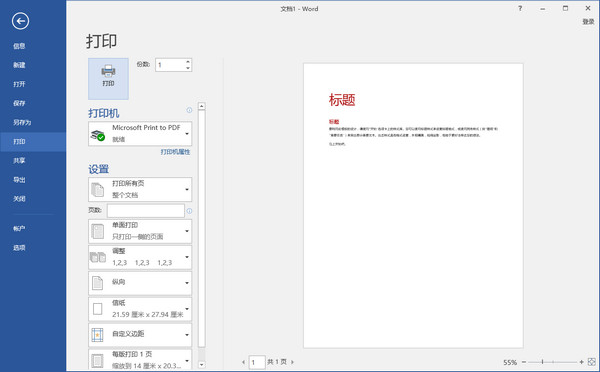Decrease the copies count with down arrow
The image size is (600, 372).
188,68
